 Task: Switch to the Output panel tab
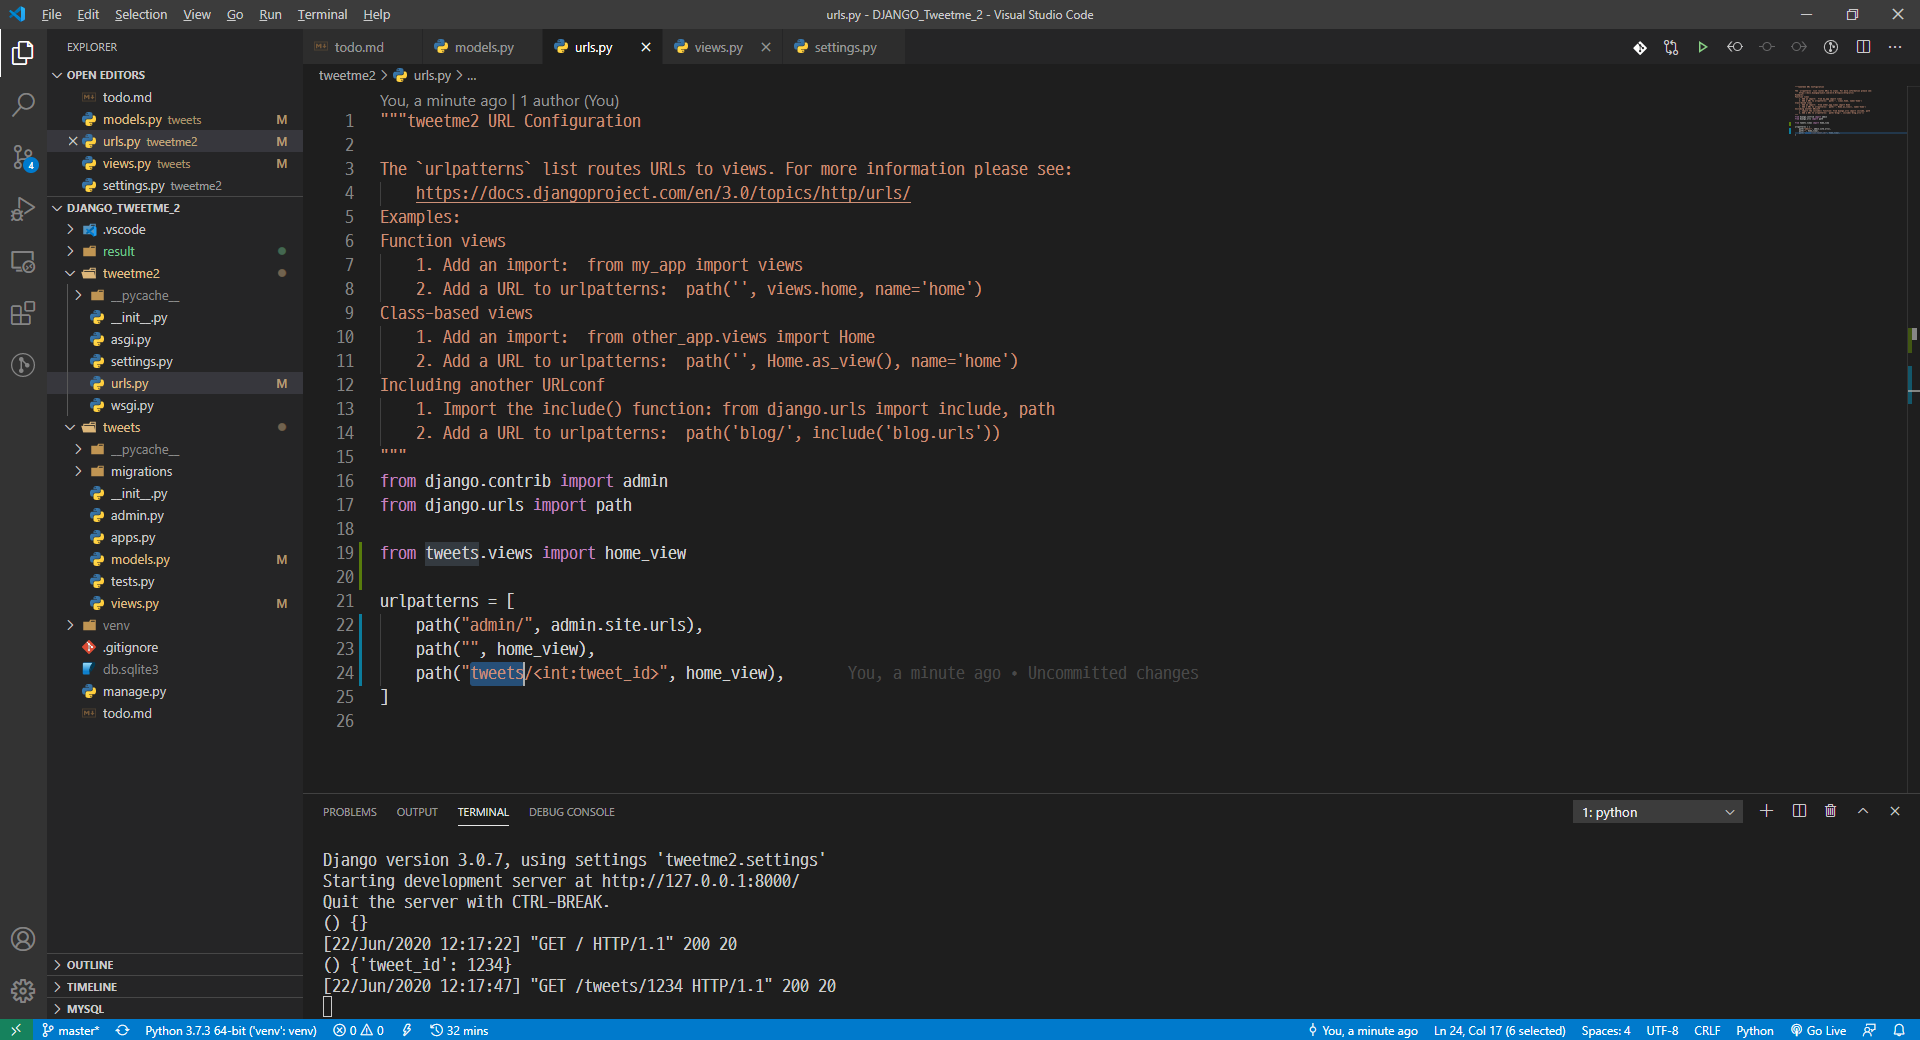(417, 812)
